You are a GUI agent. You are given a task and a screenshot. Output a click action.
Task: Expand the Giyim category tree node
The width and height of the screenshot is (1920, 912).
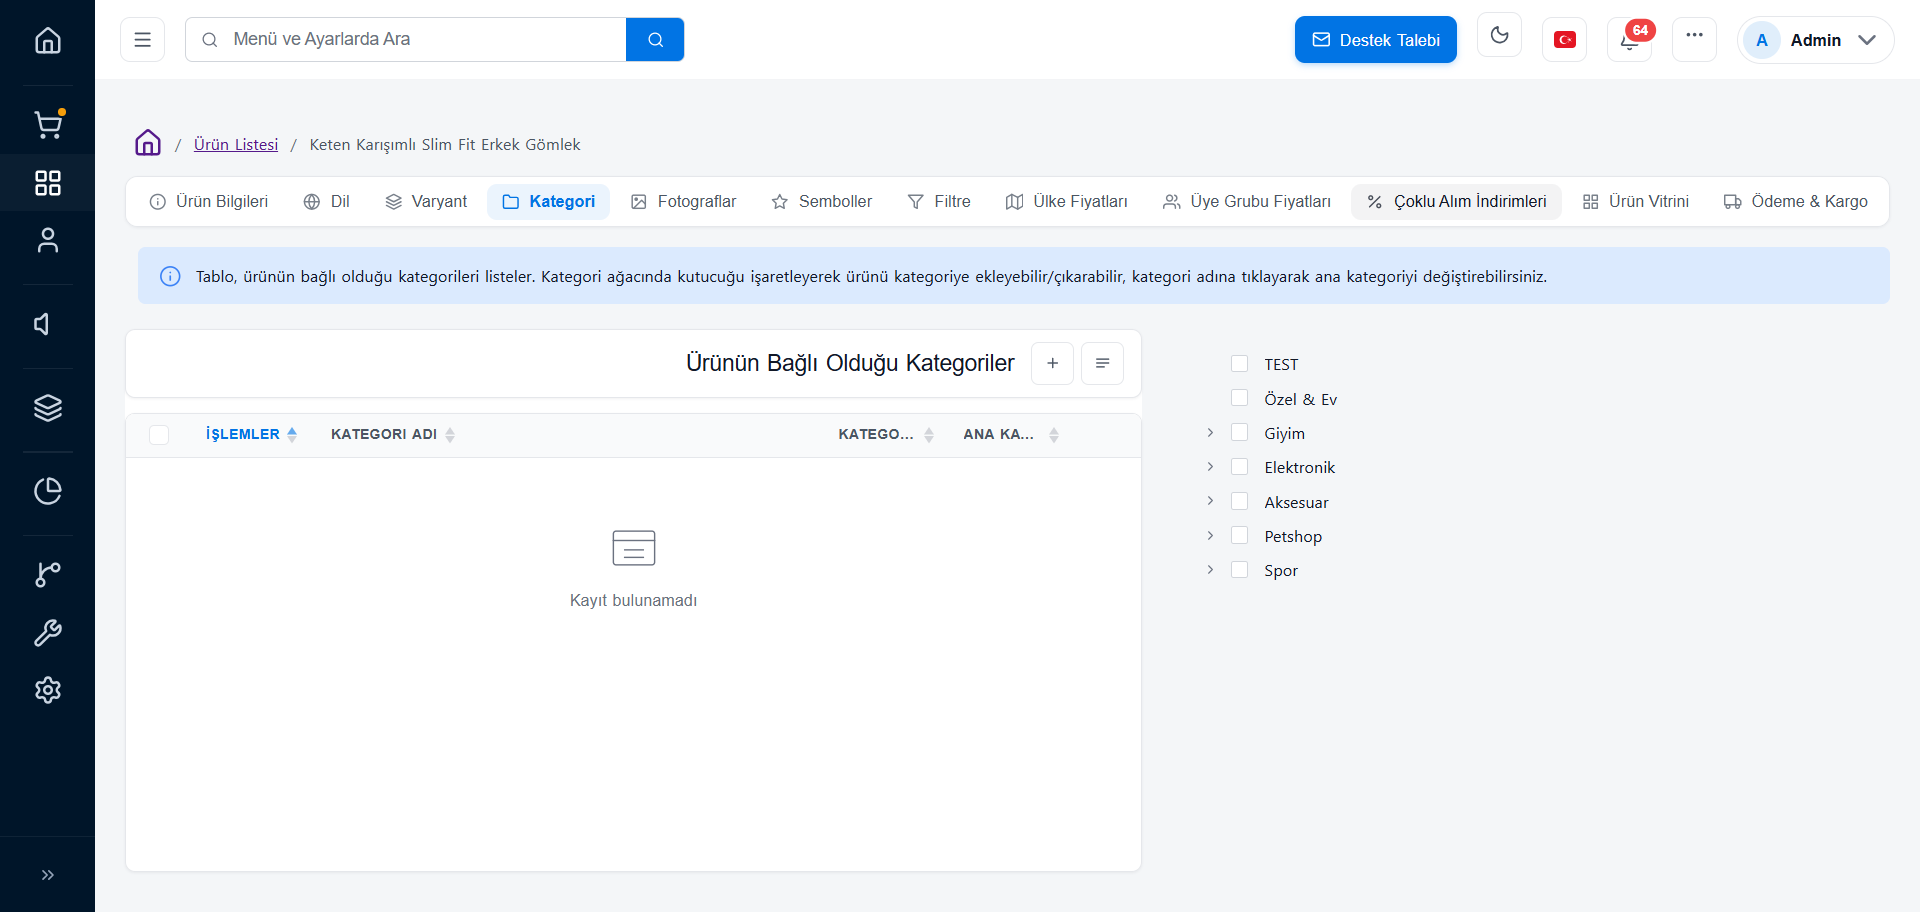1210,433
